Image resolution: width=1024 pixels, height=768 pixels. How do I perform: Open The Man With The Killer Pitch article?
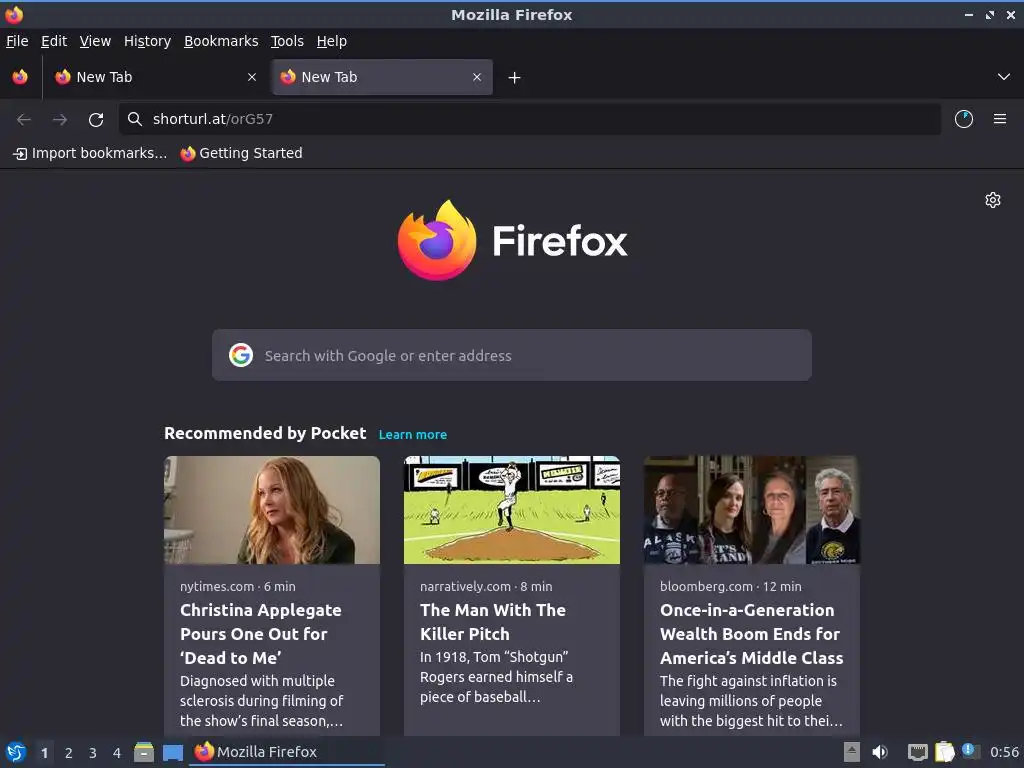tap(492, 622)
